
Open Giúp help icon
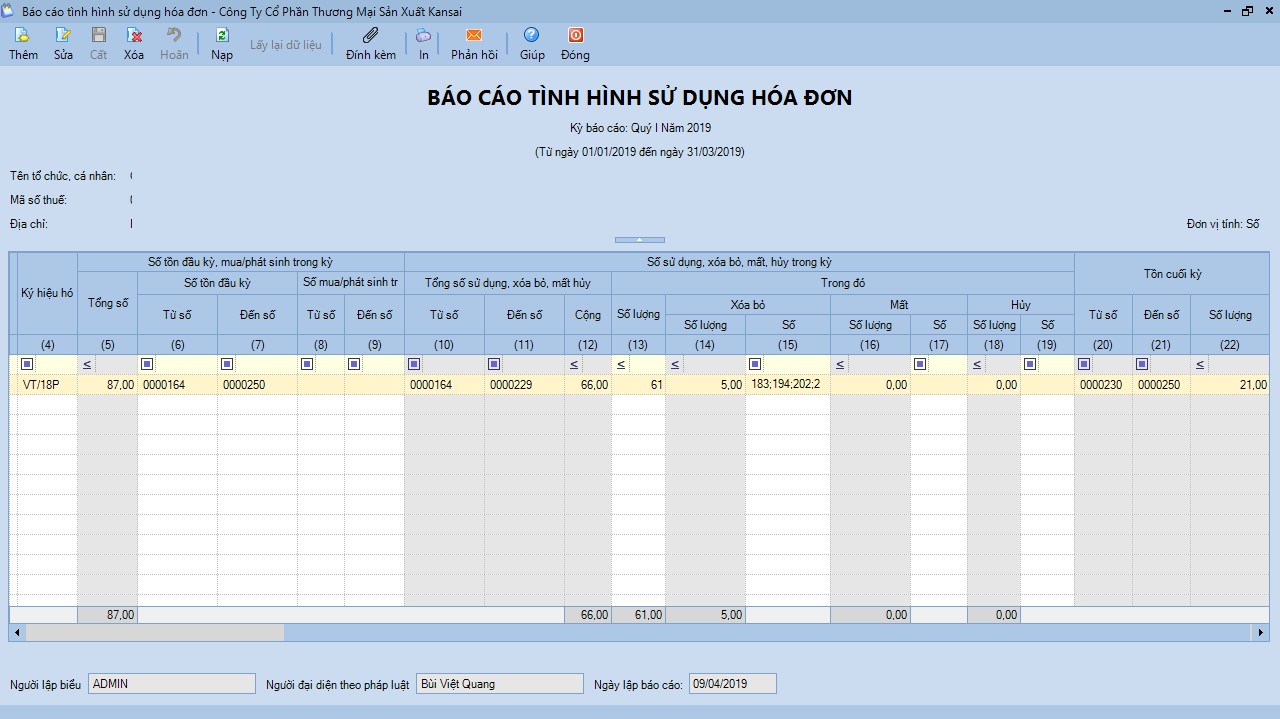[532, 36]
